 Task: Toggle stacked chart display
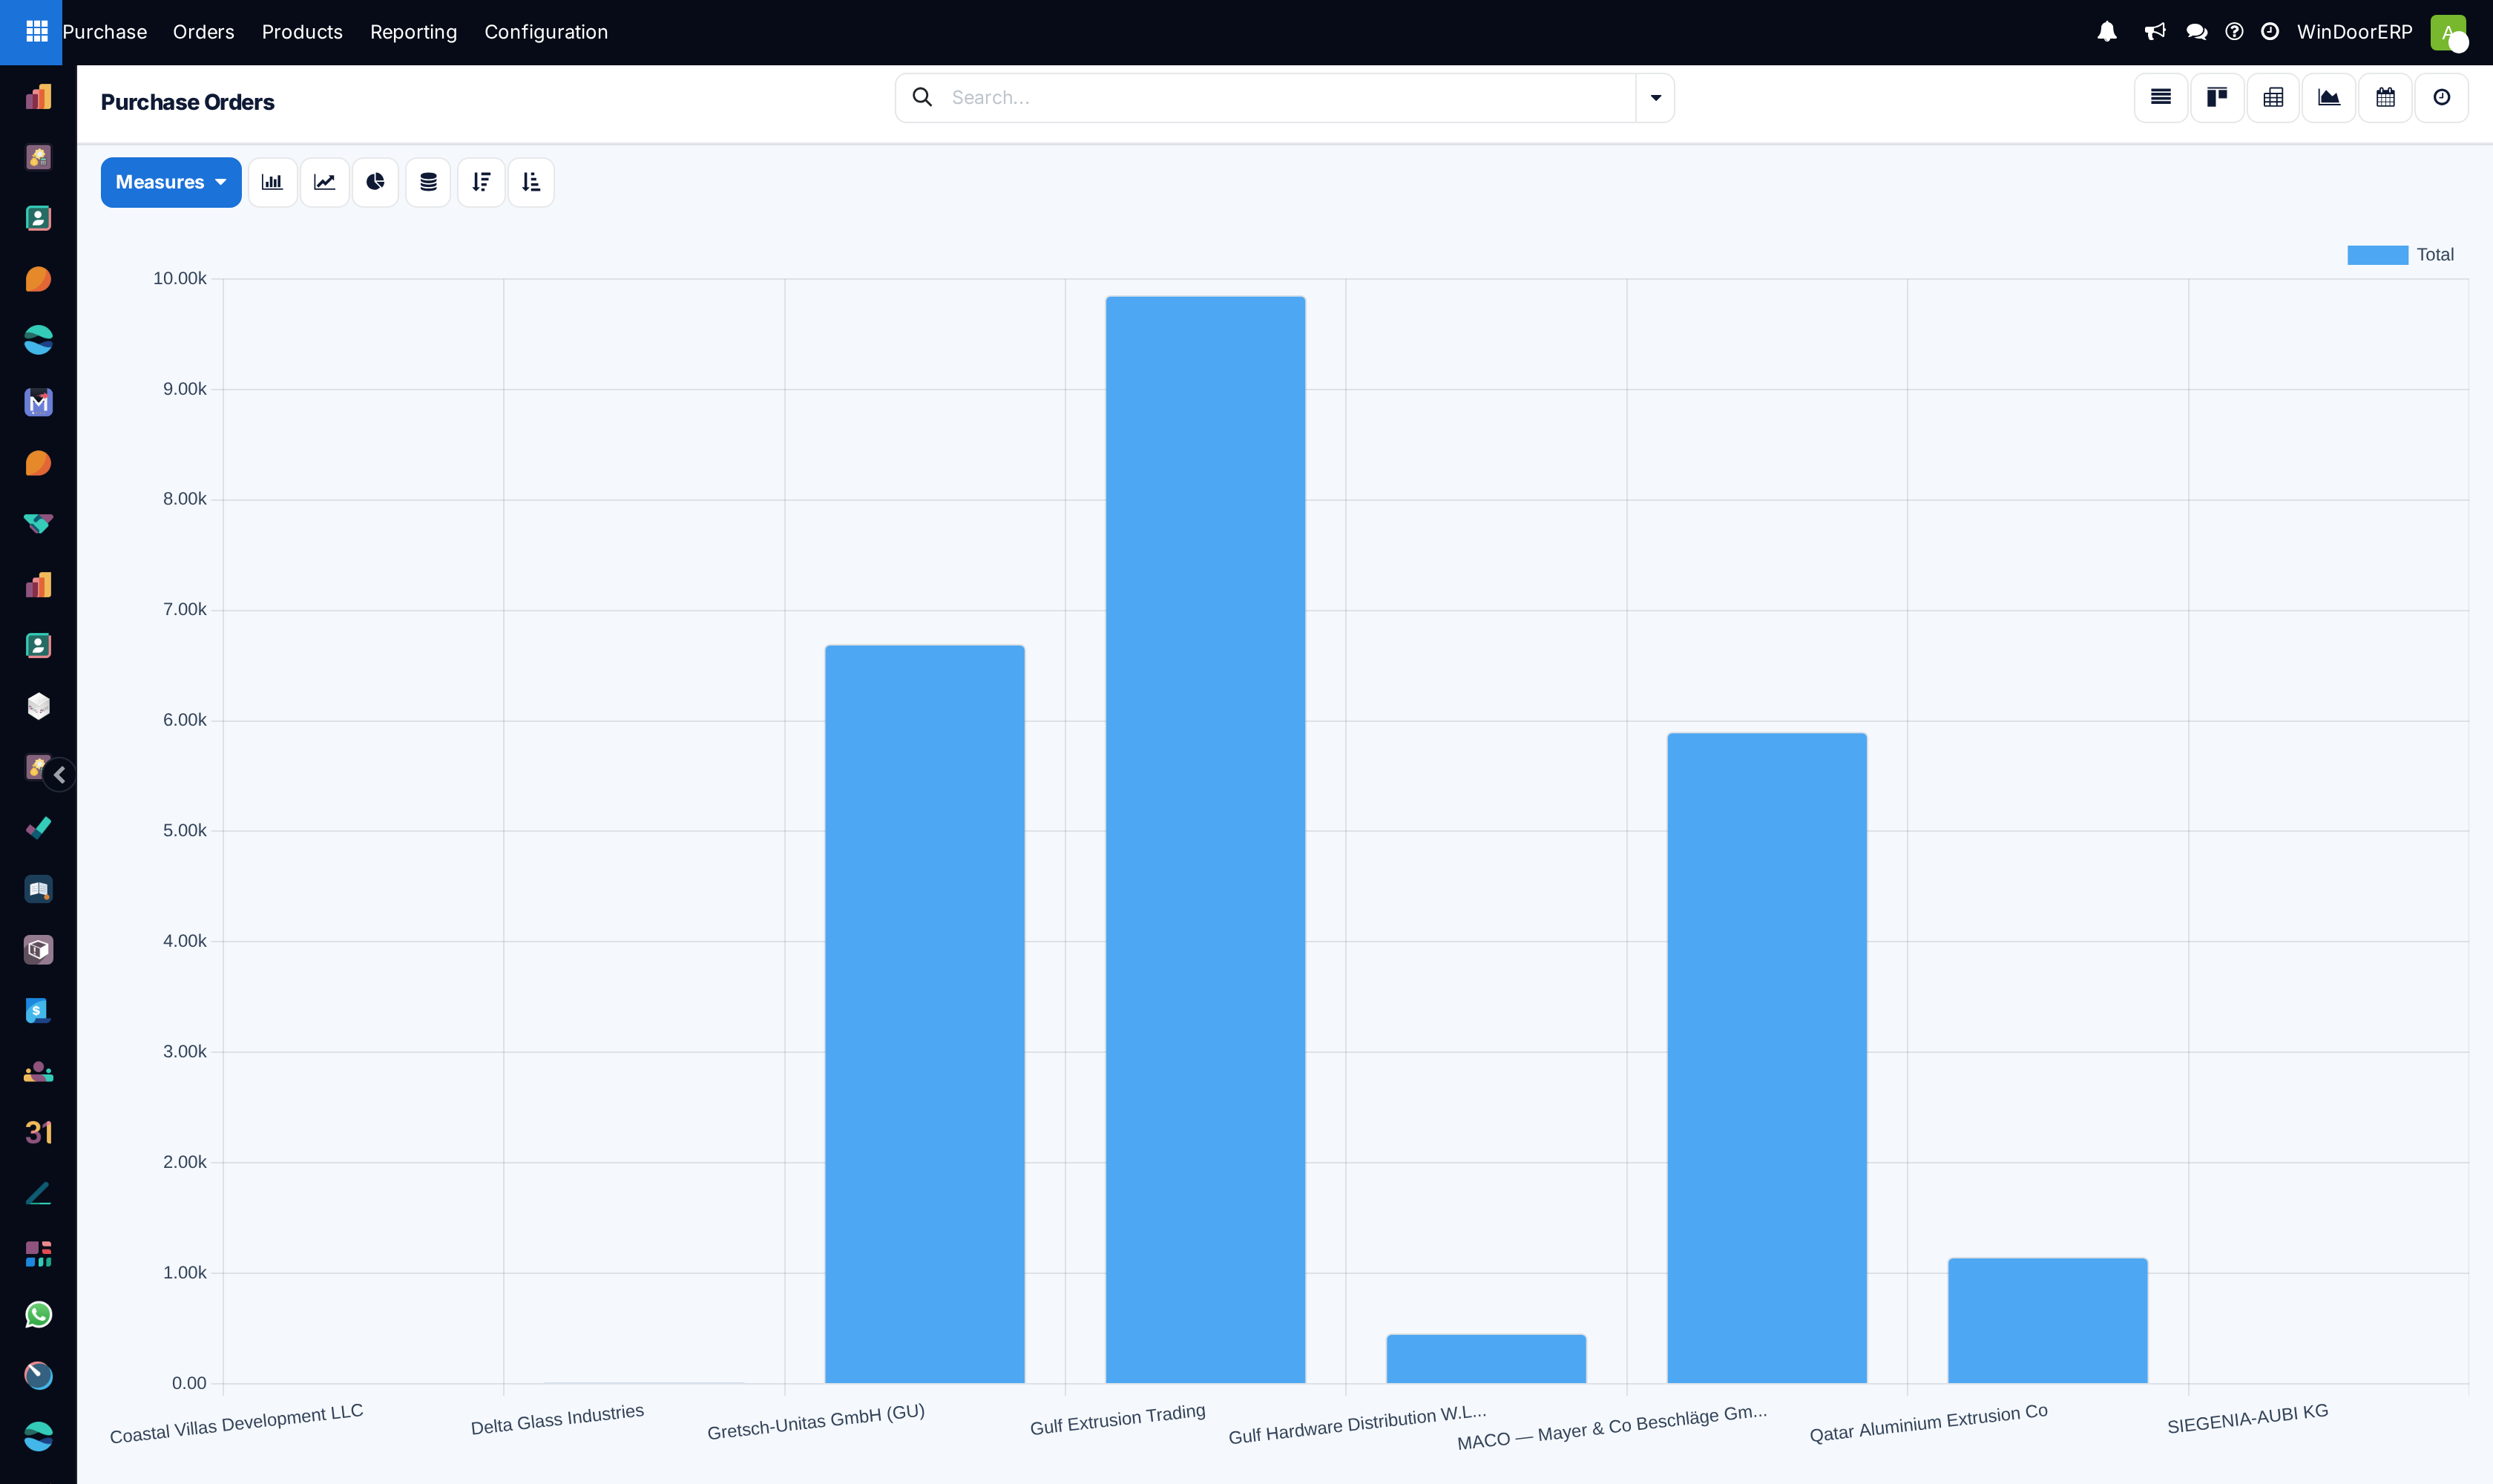click(428, 182)
